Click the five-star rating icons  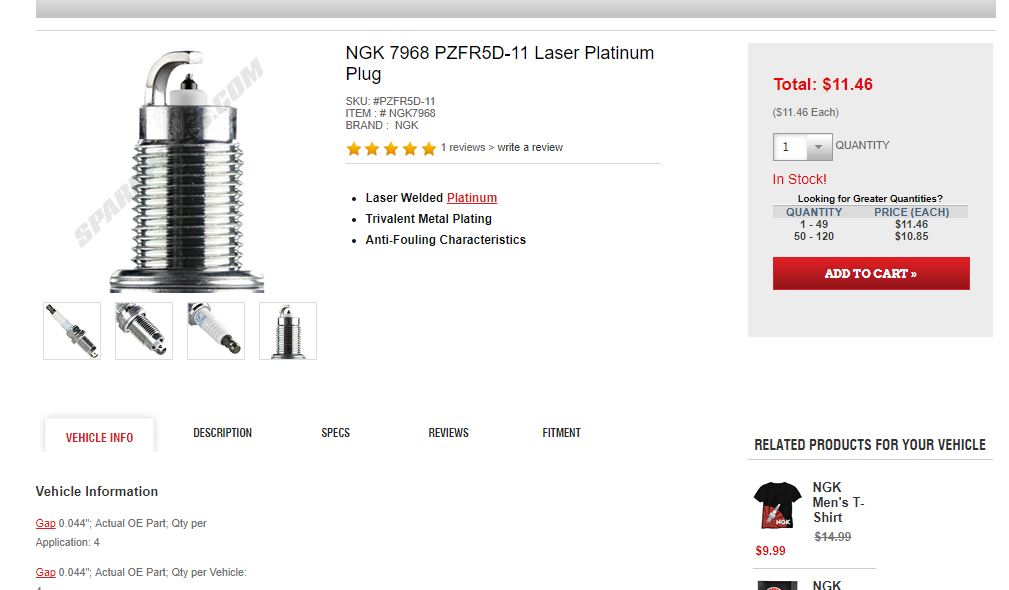click(391, 149)
